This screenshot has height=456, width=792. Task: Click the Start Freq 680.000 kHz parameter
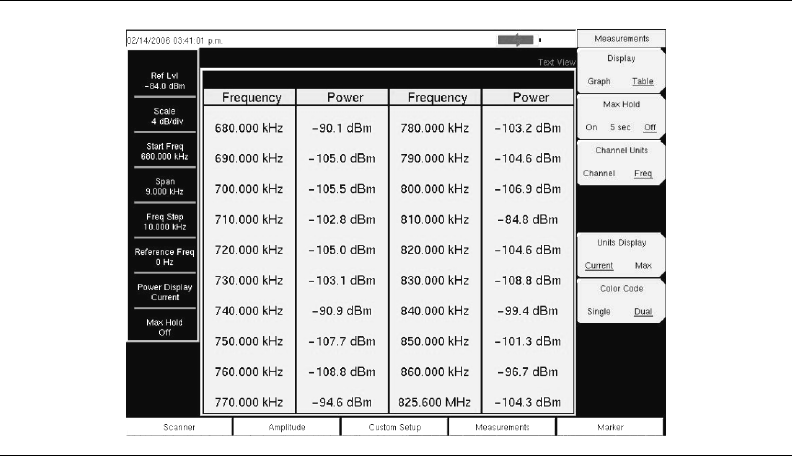165,151
